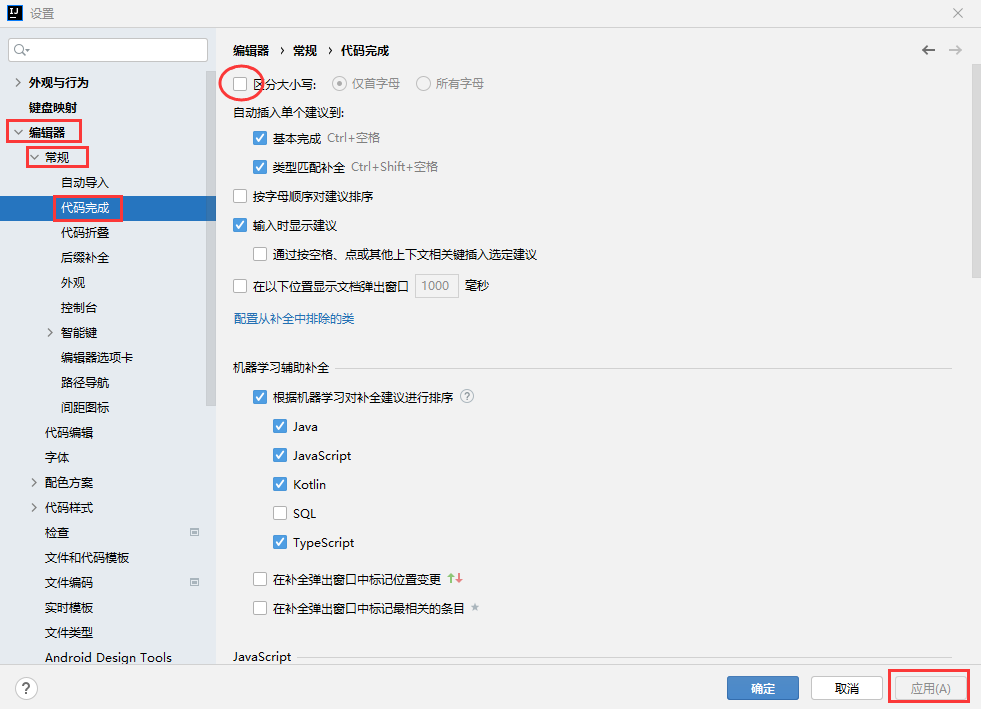Click the help question mark icon
Image resolution: width=981 pixels, height=709 pixels.
pyautogui.click(x=27, y=688)
